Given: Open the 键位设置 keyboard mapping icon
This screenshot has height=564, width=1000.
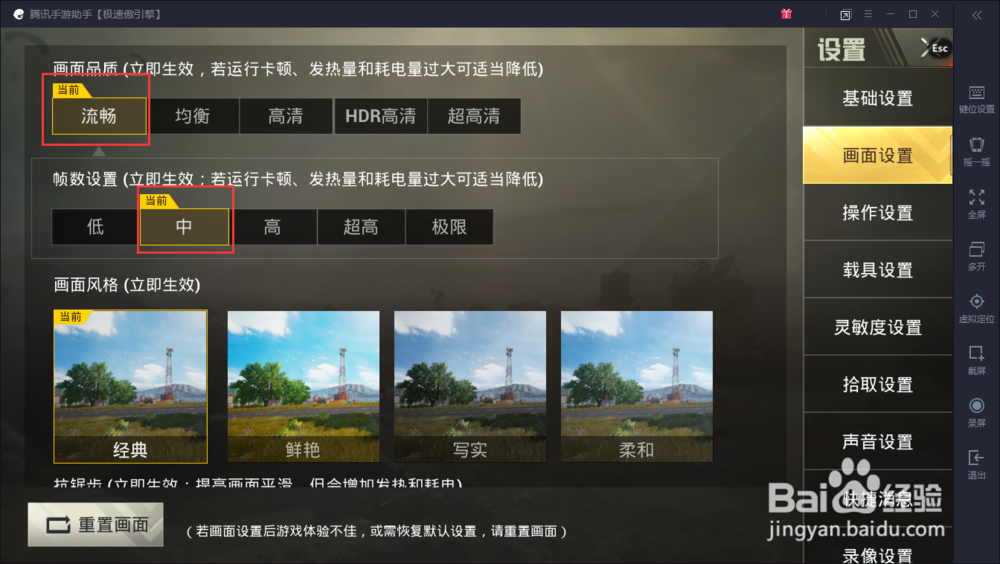Looking at the screenshot, I should coord(976,100).
